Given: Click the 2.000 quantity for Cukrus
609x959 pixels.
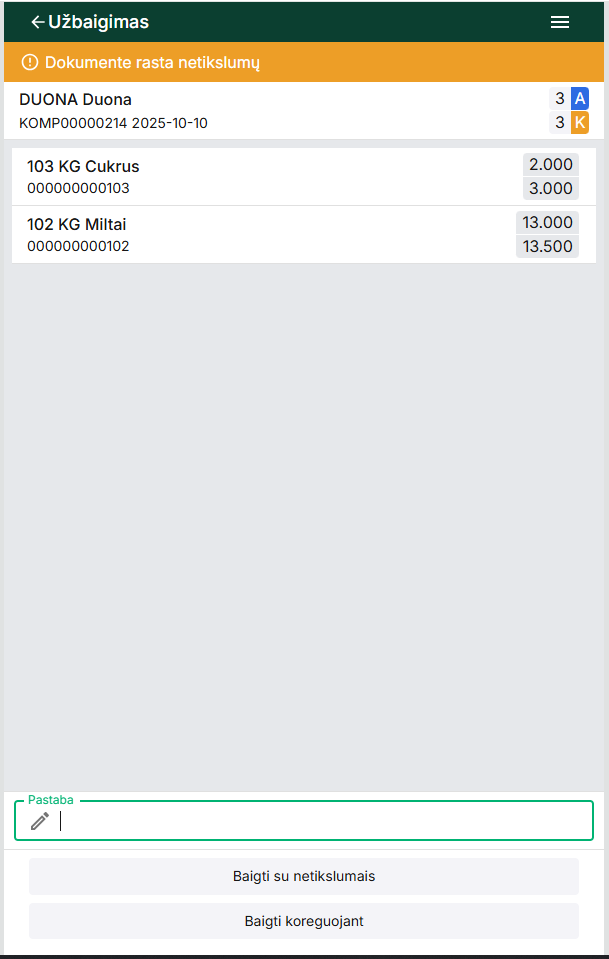Looking at the screenshot, I should (550, 165).
